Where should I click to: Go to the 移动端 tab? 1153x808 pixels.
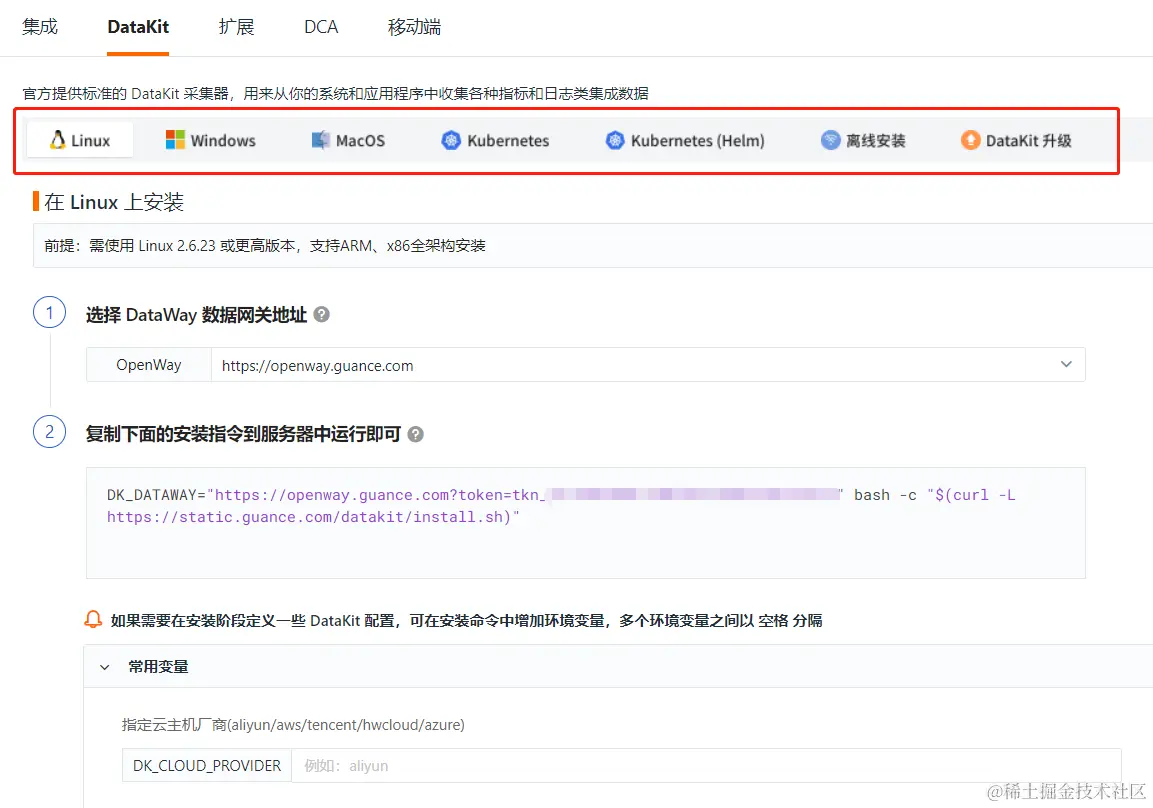coord(414,26)
